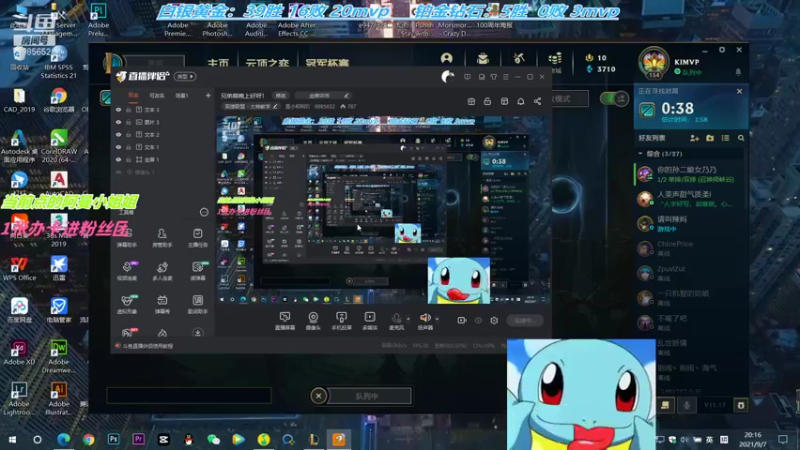Edit the 英雄联盟 category tag

[x=251, y=107]
